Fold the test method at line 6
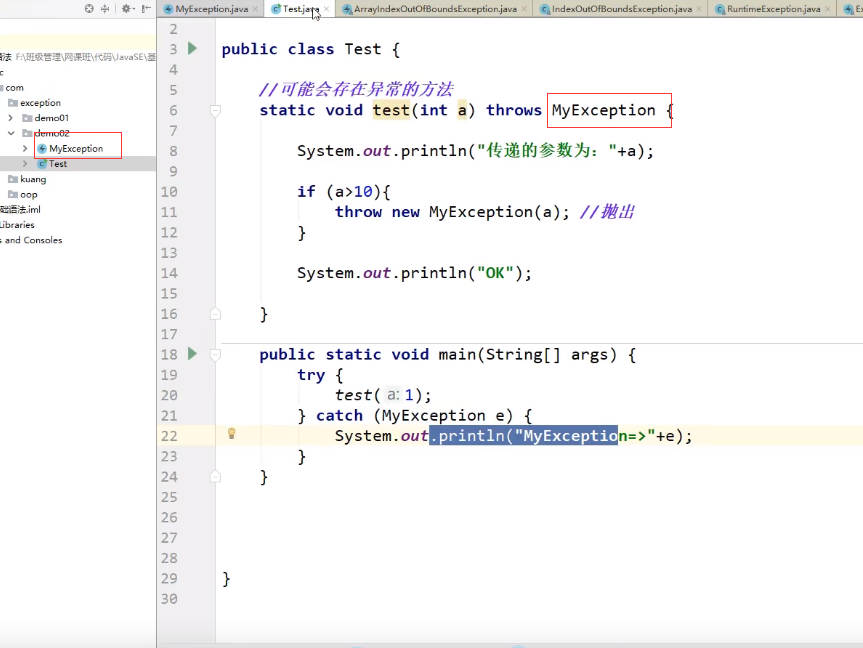863x648 pixels. tap(216, 111)
